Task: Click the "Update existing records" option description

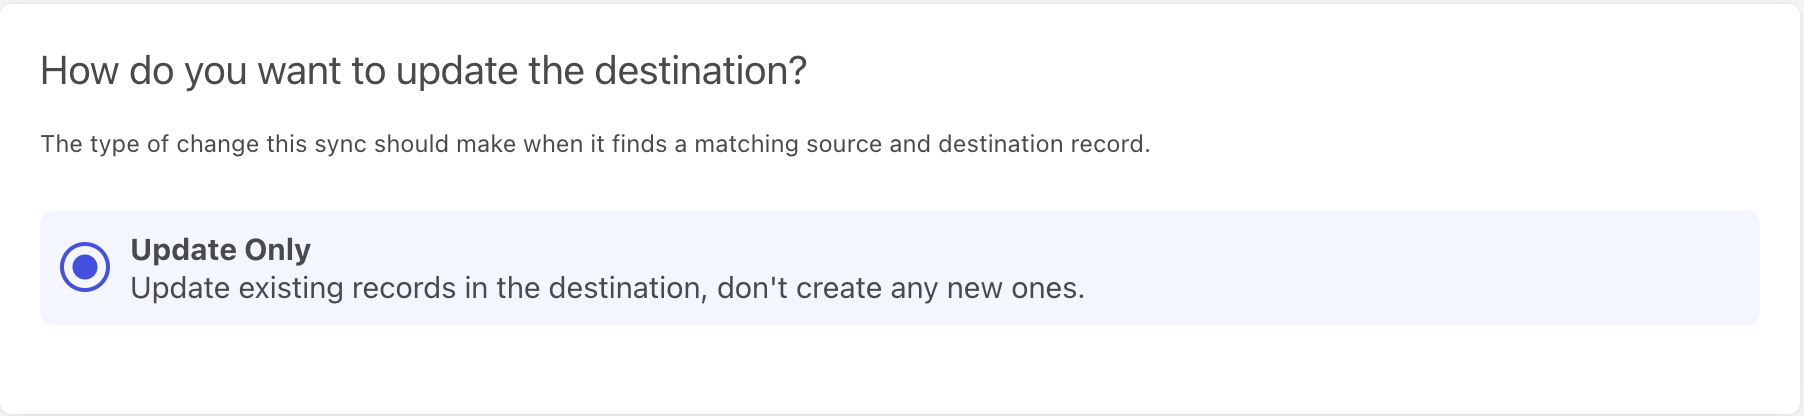Action: (x=606, y=288)
